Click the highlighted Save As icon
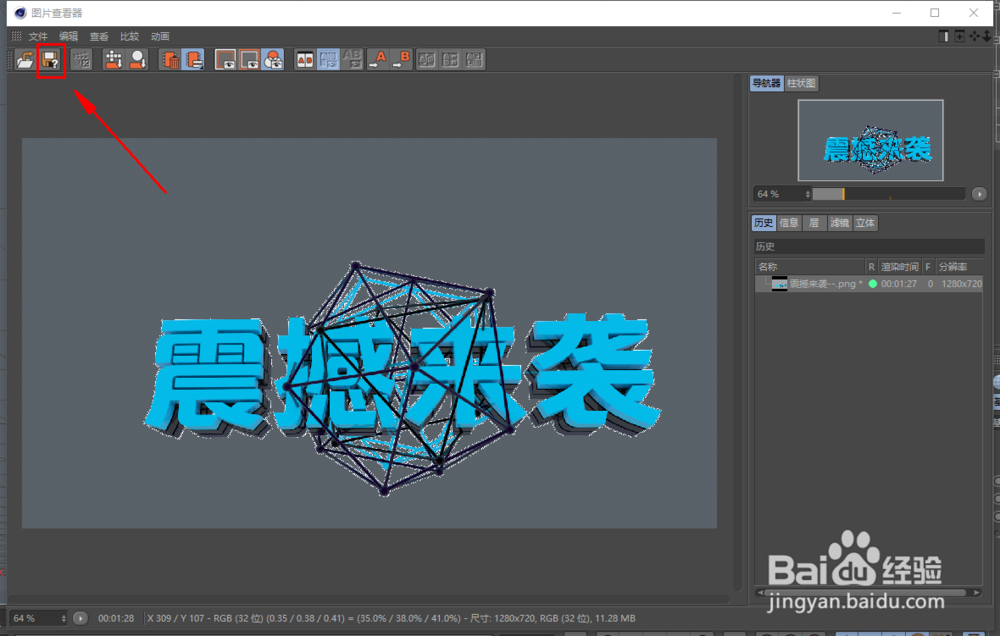 coord(48,59)
